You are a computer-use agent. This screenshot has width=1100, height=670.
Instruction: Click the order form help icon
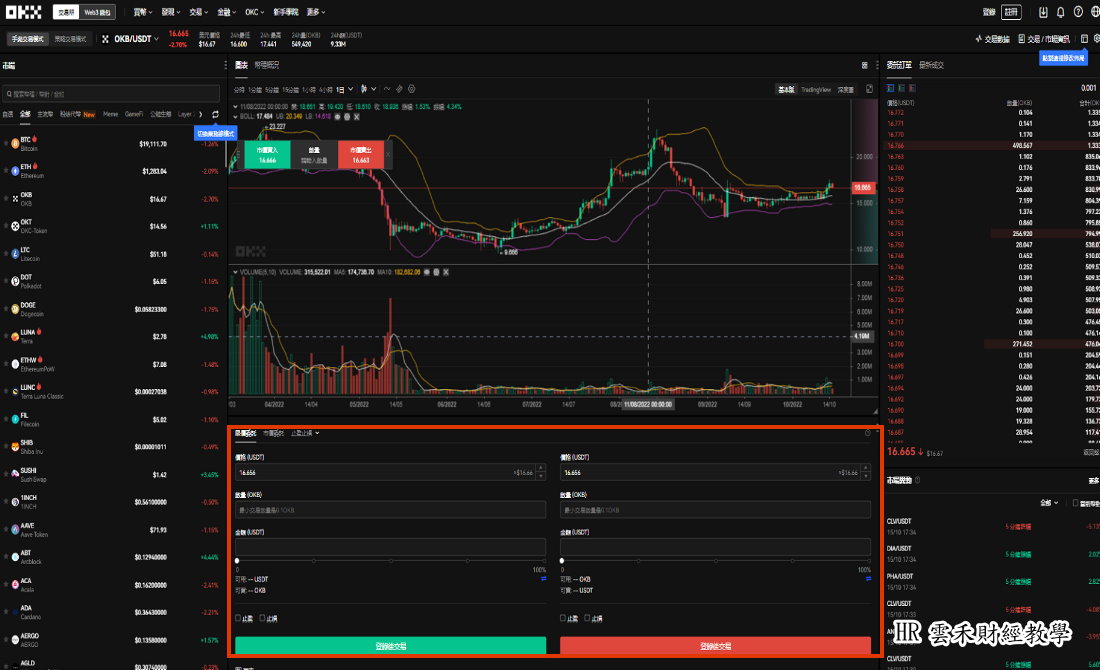coord(868,433)
